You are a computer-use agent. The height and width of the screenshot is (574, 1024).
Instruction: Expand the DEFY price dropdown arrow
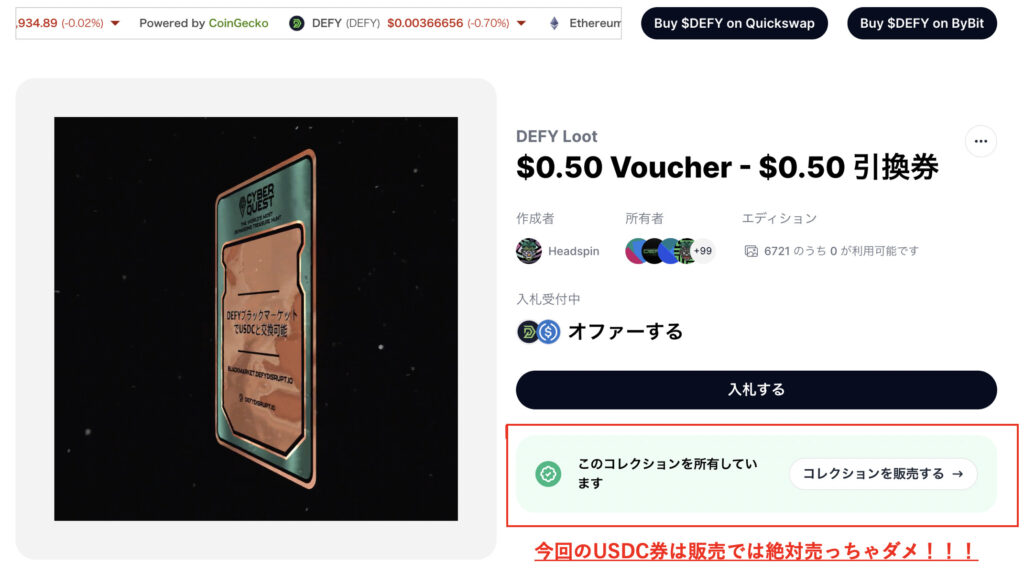(x=521, y=24)
